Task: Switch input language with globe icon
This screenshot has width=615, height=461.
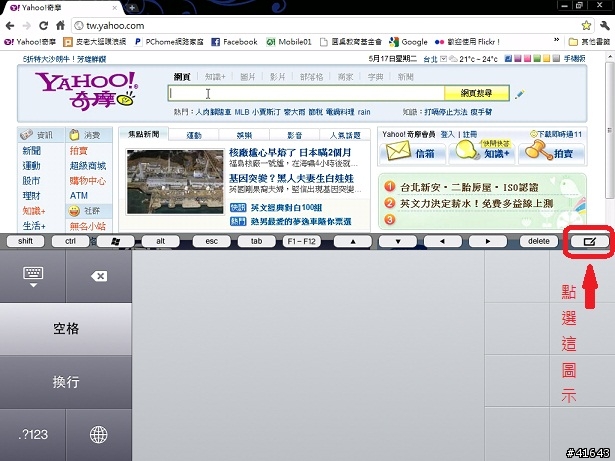Action: (98, 434)
